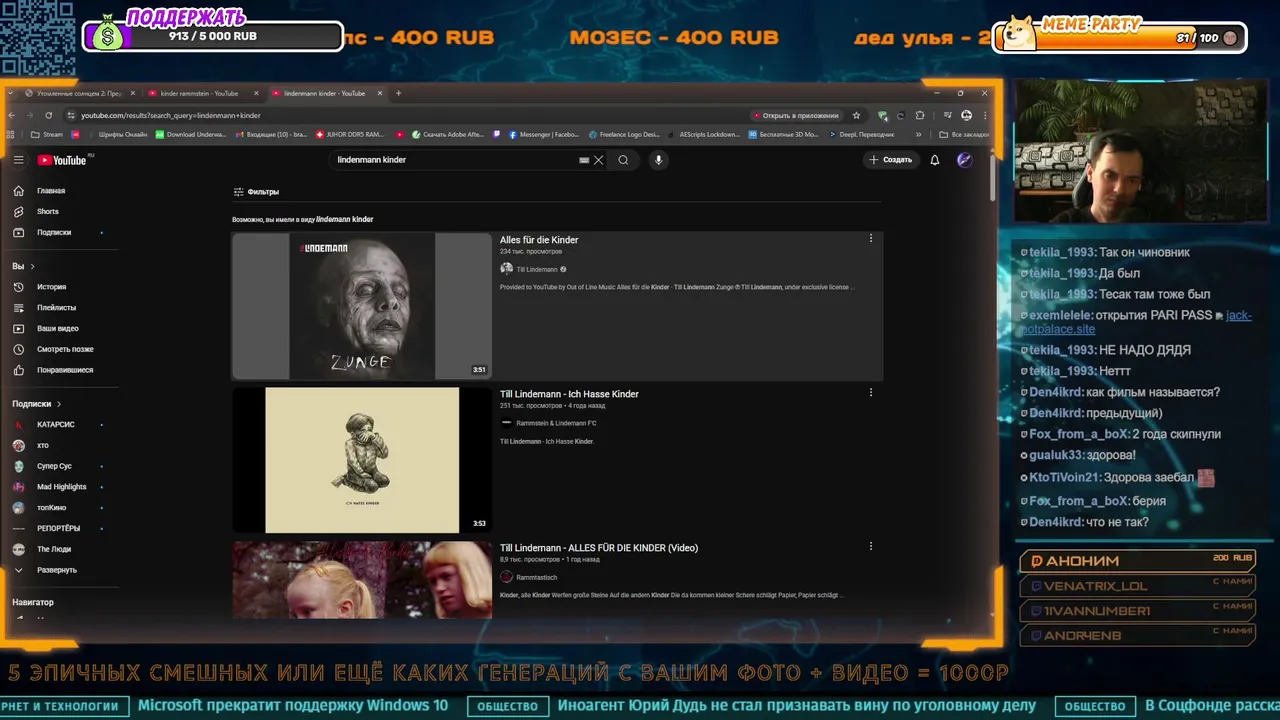The height and width of the screenshot is (720, 1280).
Task: Expand the Подписки section header
Action: (x=36, y=404)
